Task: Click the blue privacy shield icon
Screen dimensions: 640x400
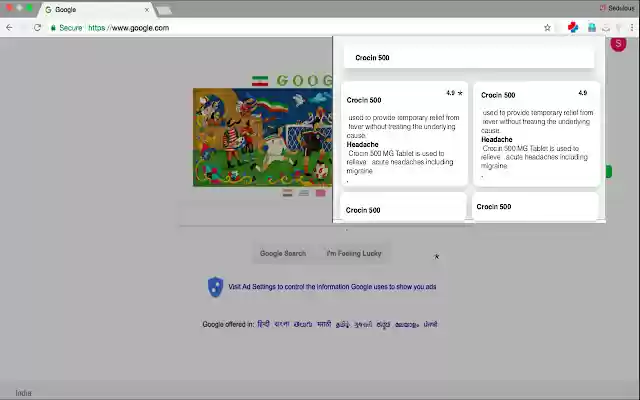Action: 216,287
